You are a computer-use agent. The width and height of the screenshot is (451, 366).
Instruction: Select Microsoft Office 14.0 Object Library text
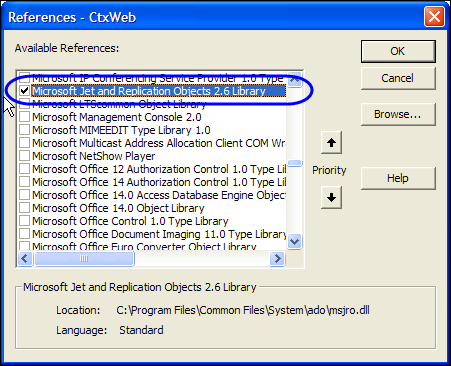pyautogui.click(x=118, y=208)
